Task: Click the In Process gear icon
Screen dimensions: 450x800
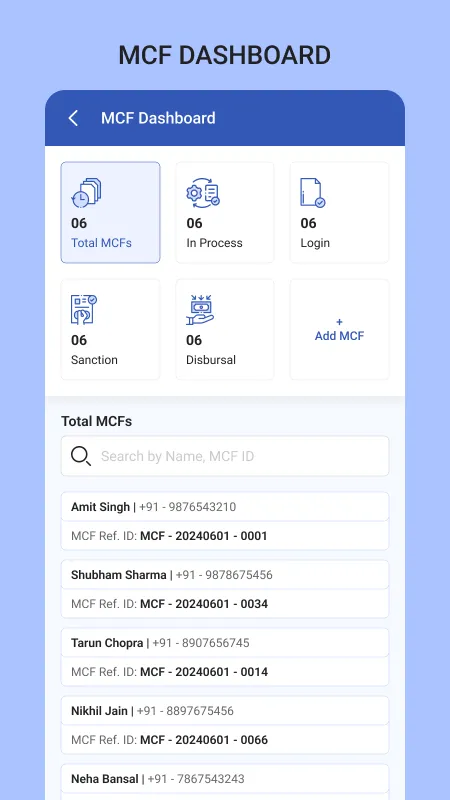Action: pos(203,192)
